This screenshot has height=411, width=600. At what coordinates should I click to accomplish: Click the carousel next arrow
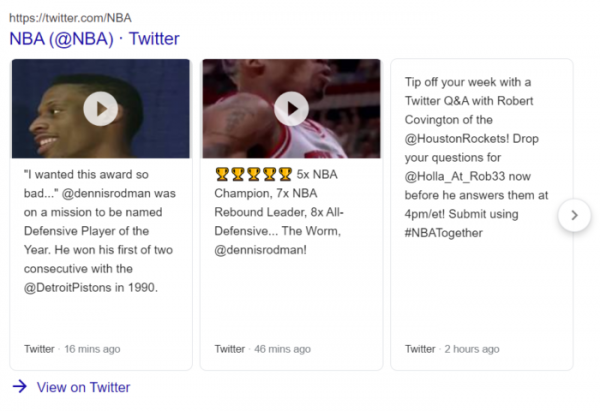(574, 214)
